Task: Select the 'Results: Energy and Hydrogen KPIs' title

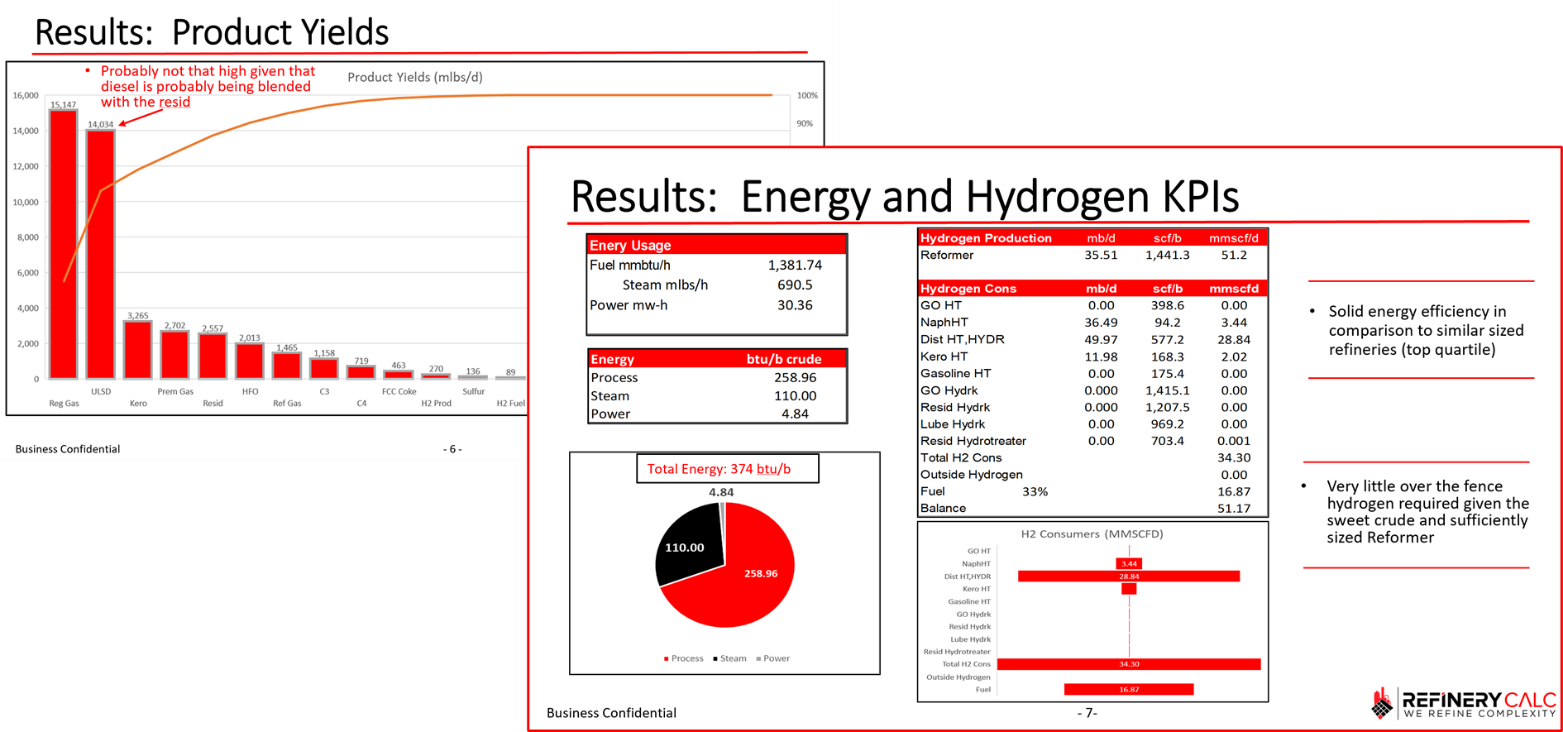Action: 905,195
